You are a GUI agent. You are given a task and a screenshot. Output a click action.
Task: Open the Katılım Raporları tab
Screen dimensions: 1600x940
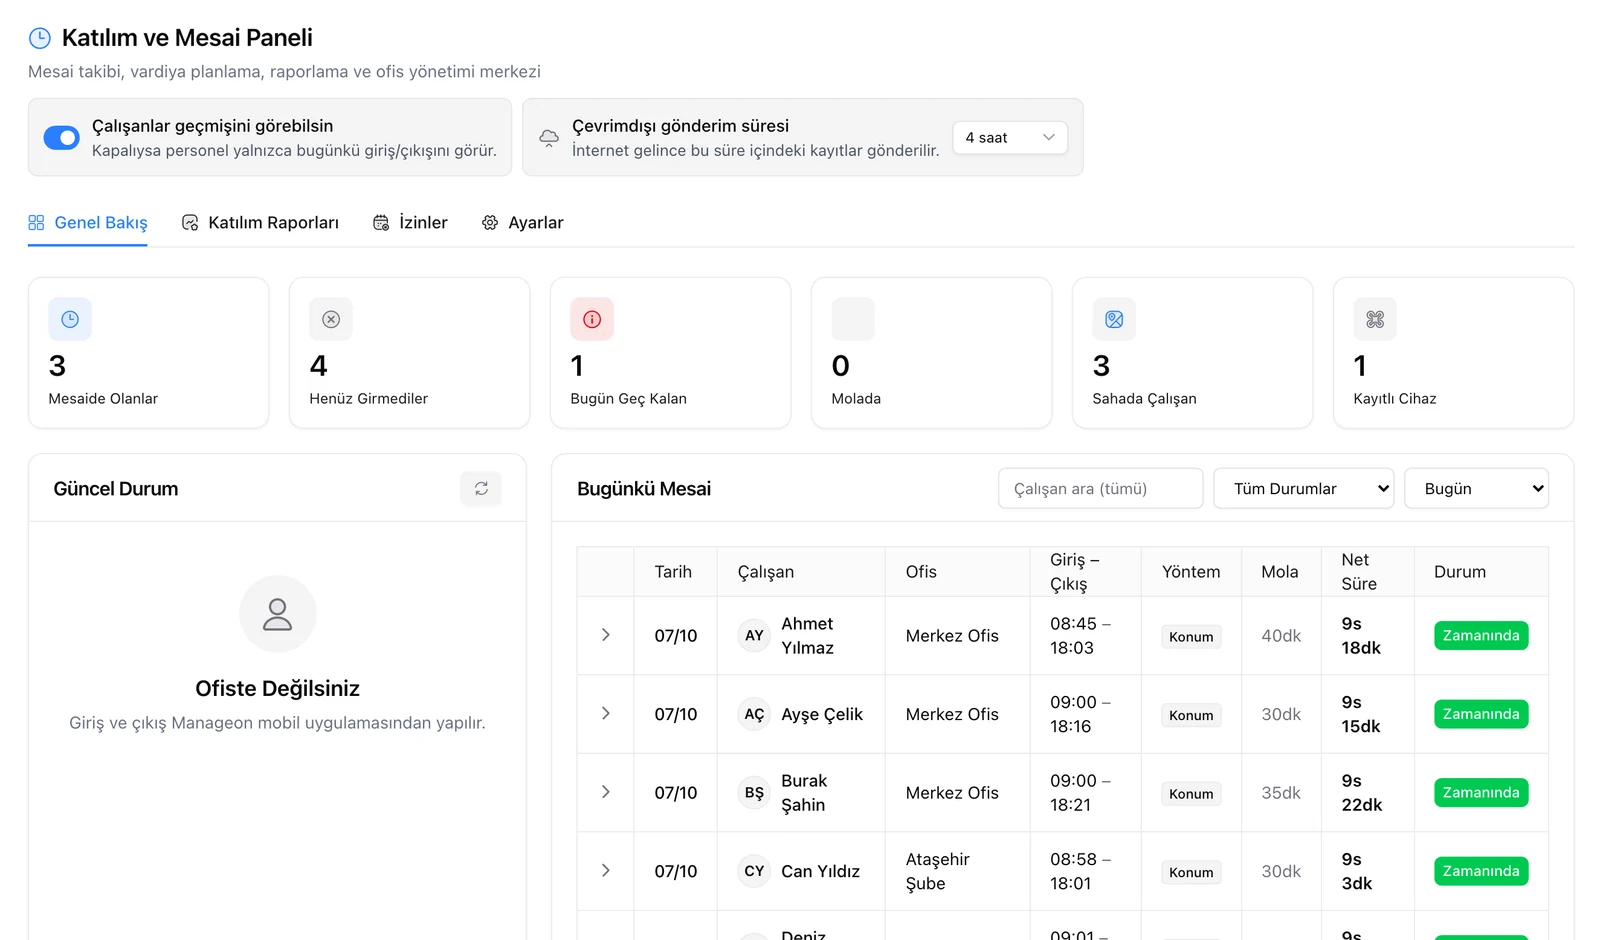coord(260,223)
